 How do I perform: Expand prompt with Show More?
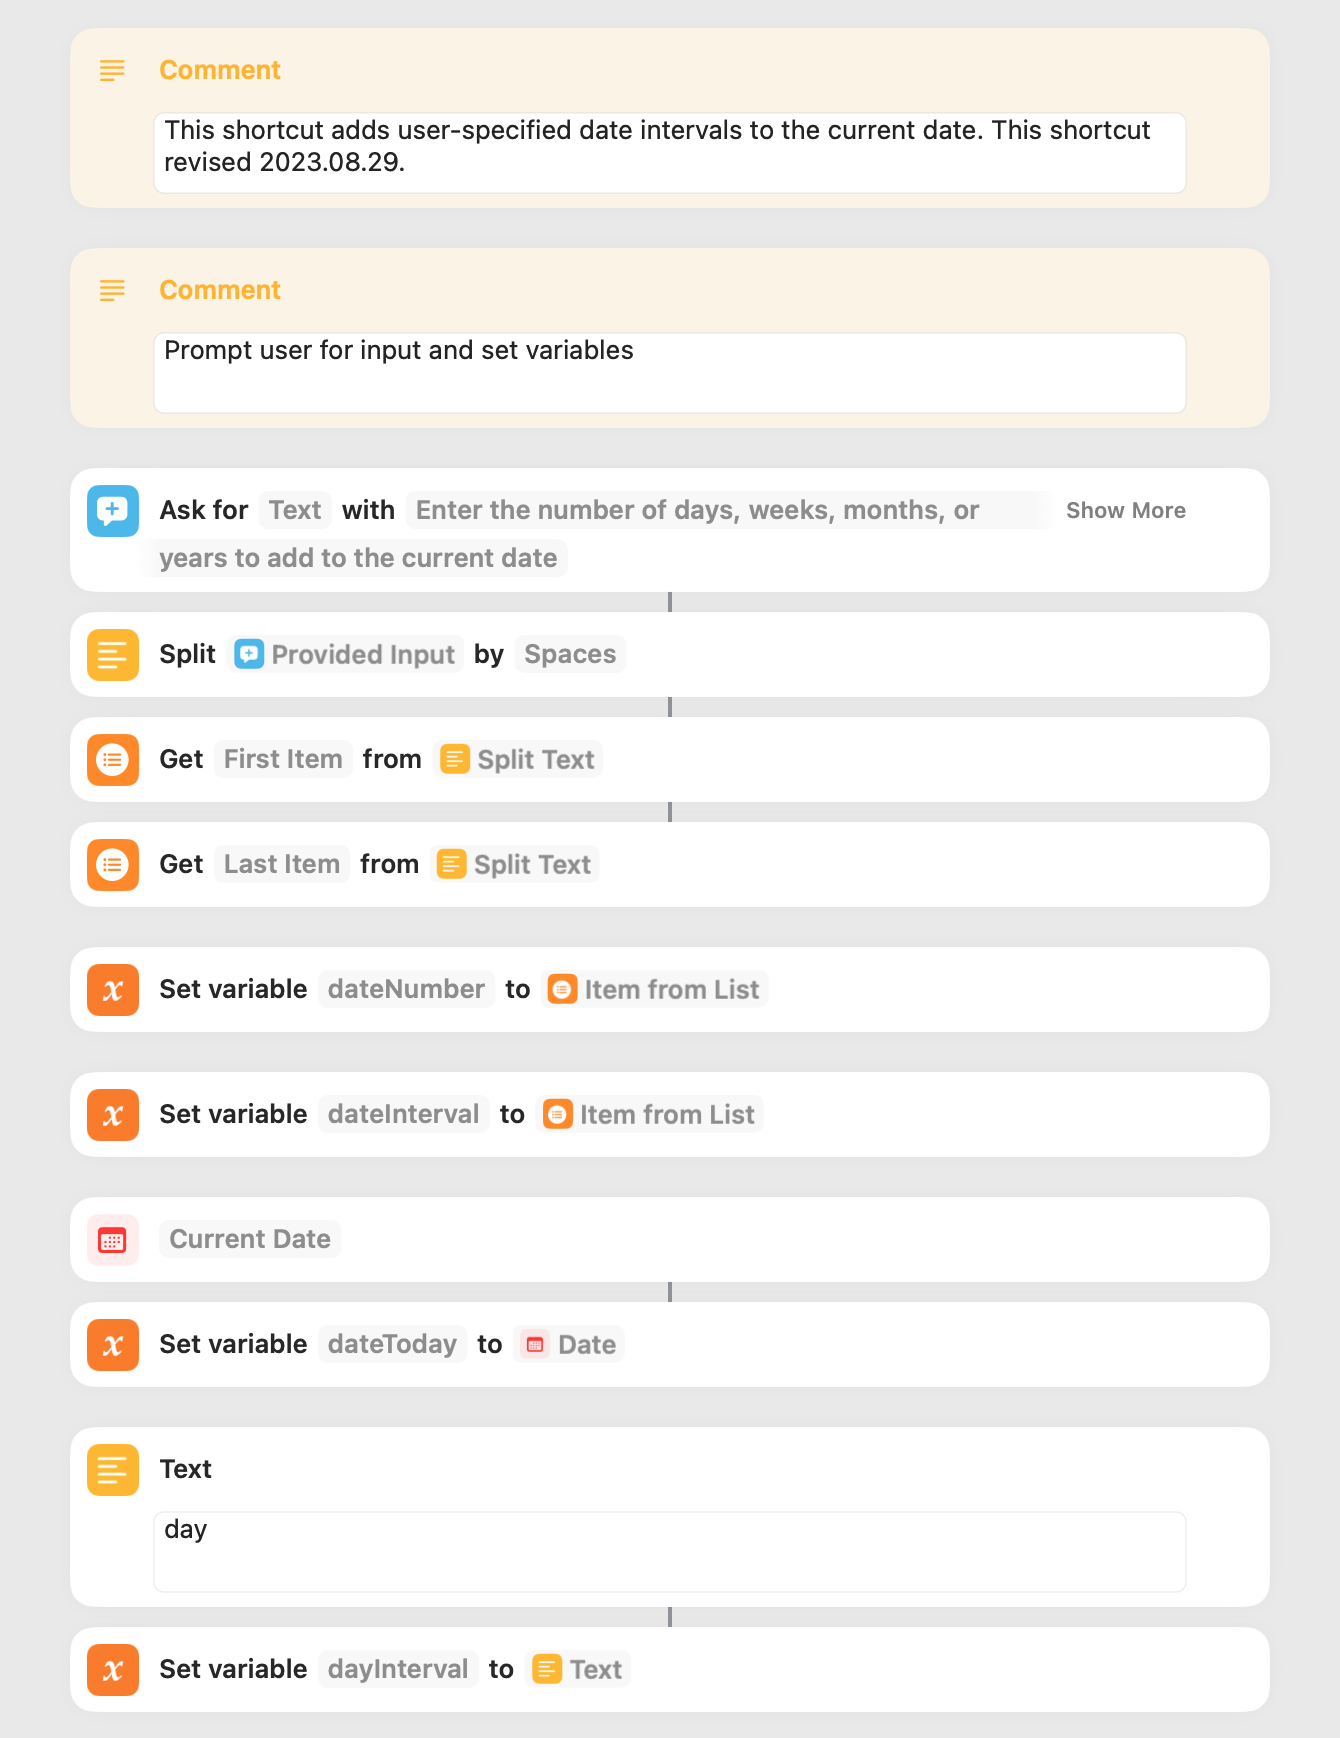pyautogui.click(x=1125, y=510)
